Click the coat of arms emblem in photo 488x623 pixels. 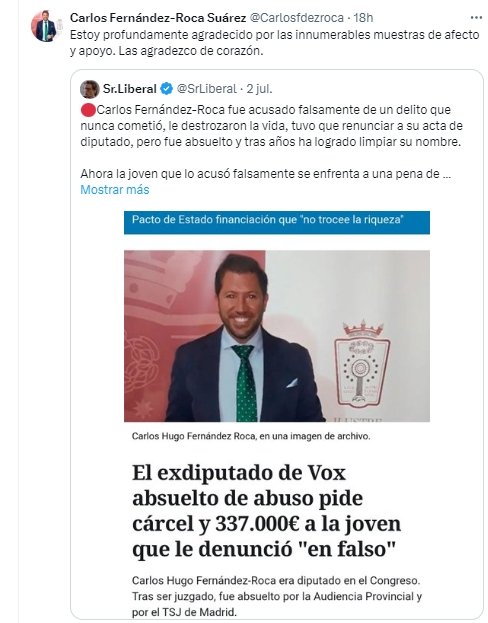tap(362, 362)
